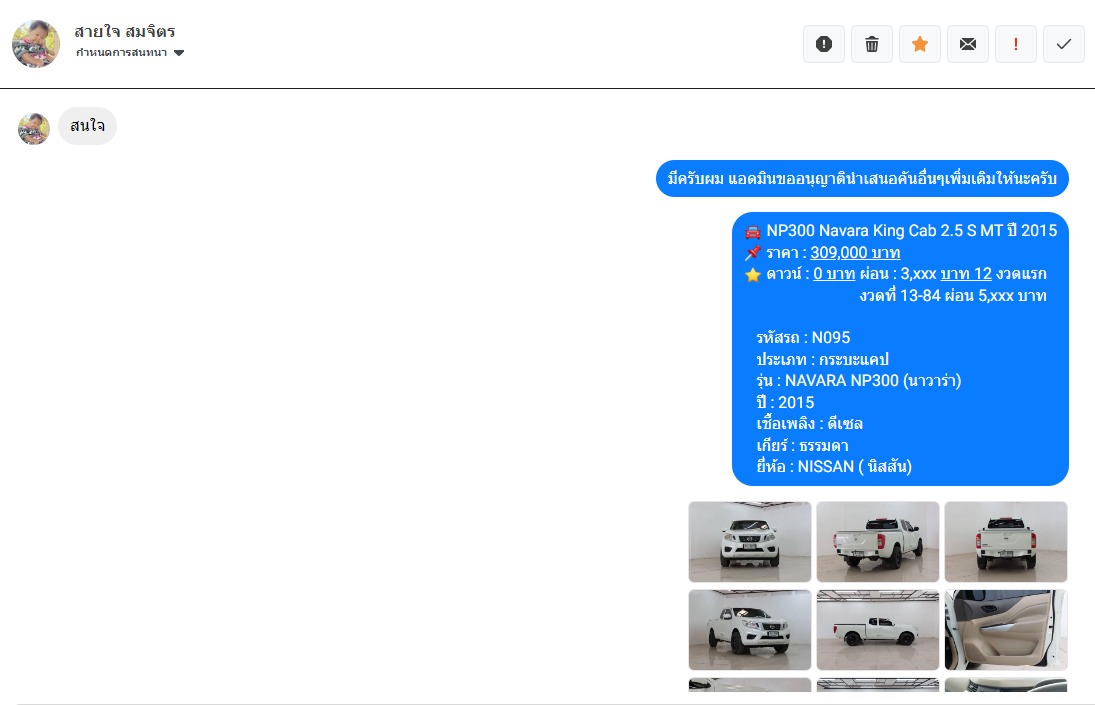
Task: Open straight rear view photo of pickup
Action: 1006,542
